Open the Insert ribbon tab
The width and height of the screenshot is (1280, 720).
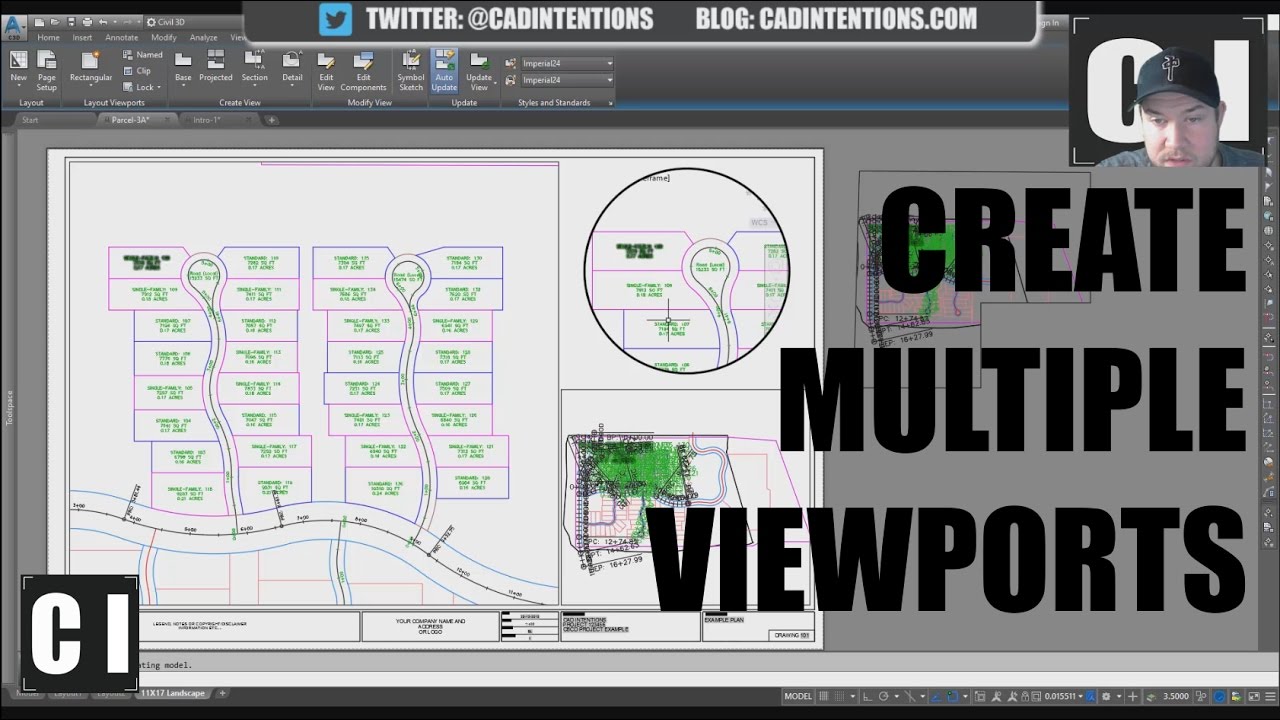(x=82, y=37)
